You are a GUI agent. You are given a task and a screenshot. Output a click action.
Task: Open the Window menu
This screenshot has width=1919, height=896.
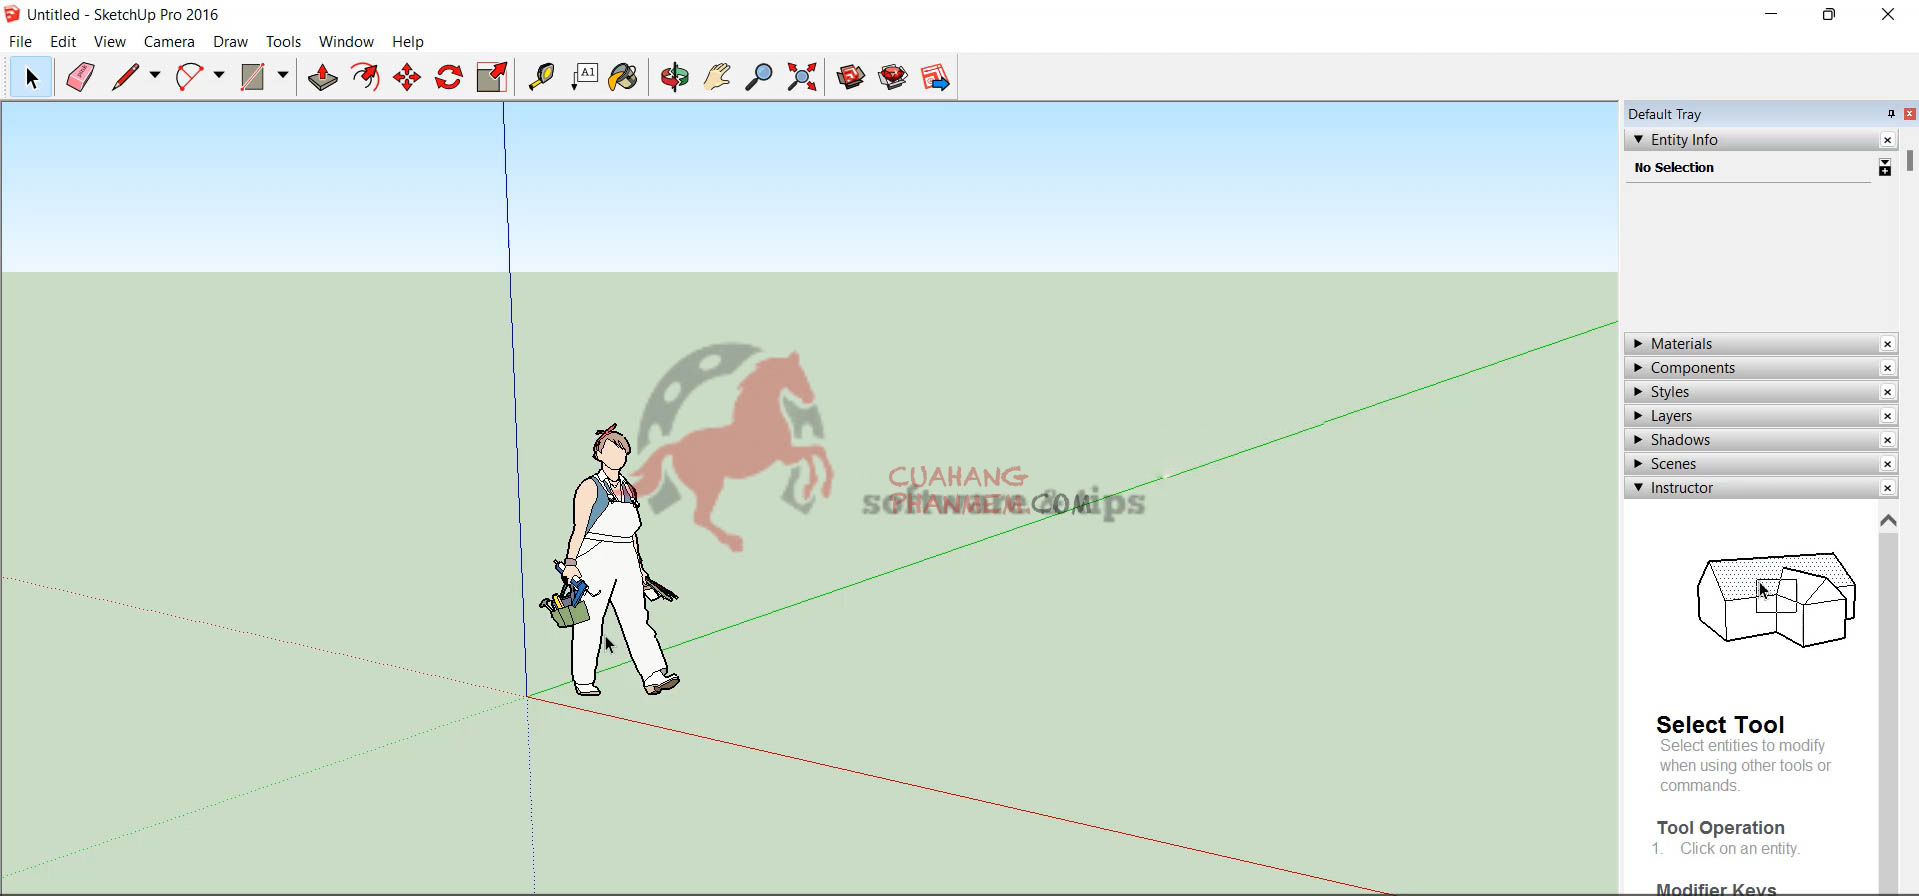pos(346,41)
